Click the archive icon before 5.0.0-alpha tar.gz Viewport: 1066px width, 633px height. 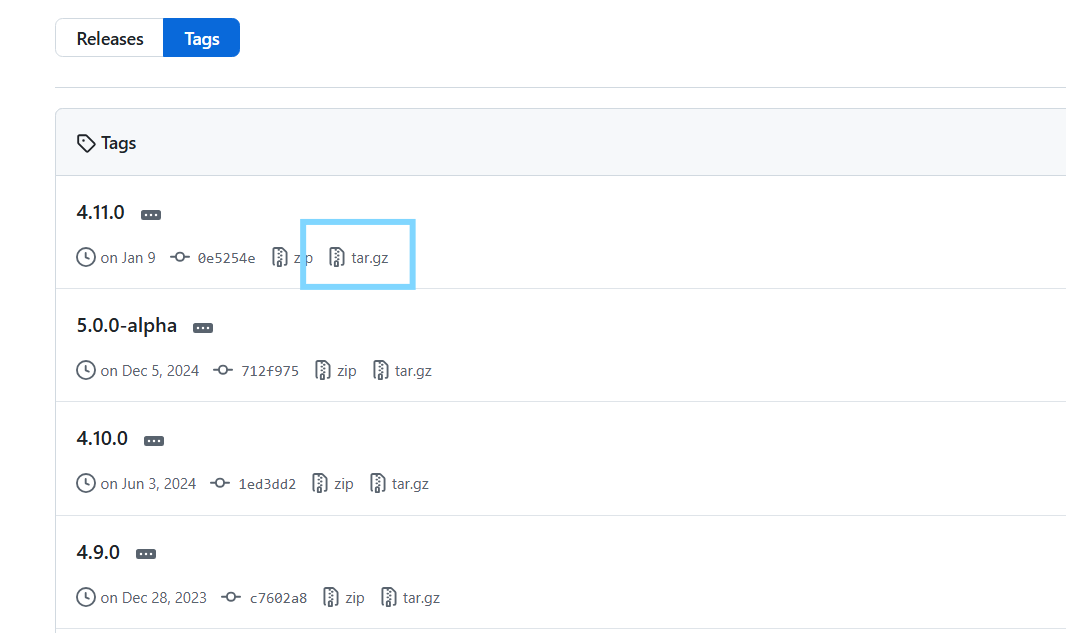click(381, 370)
